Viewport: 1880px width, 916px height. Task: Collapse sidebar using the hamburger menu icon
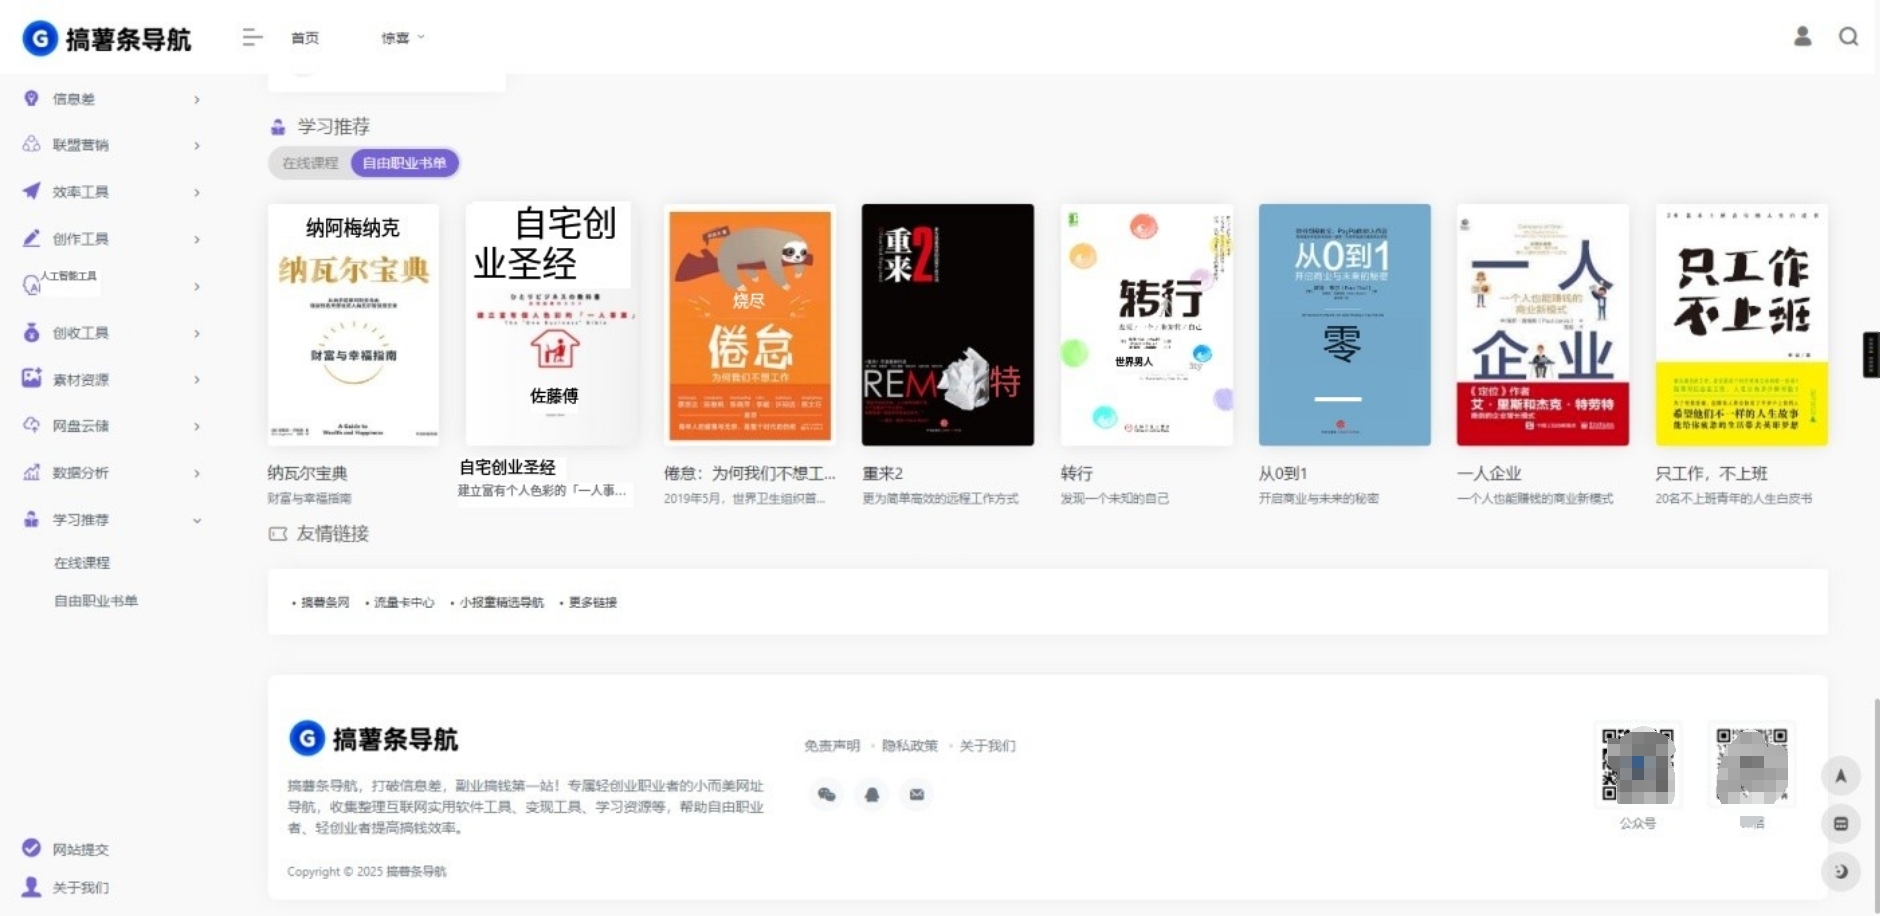coord(252,38)
